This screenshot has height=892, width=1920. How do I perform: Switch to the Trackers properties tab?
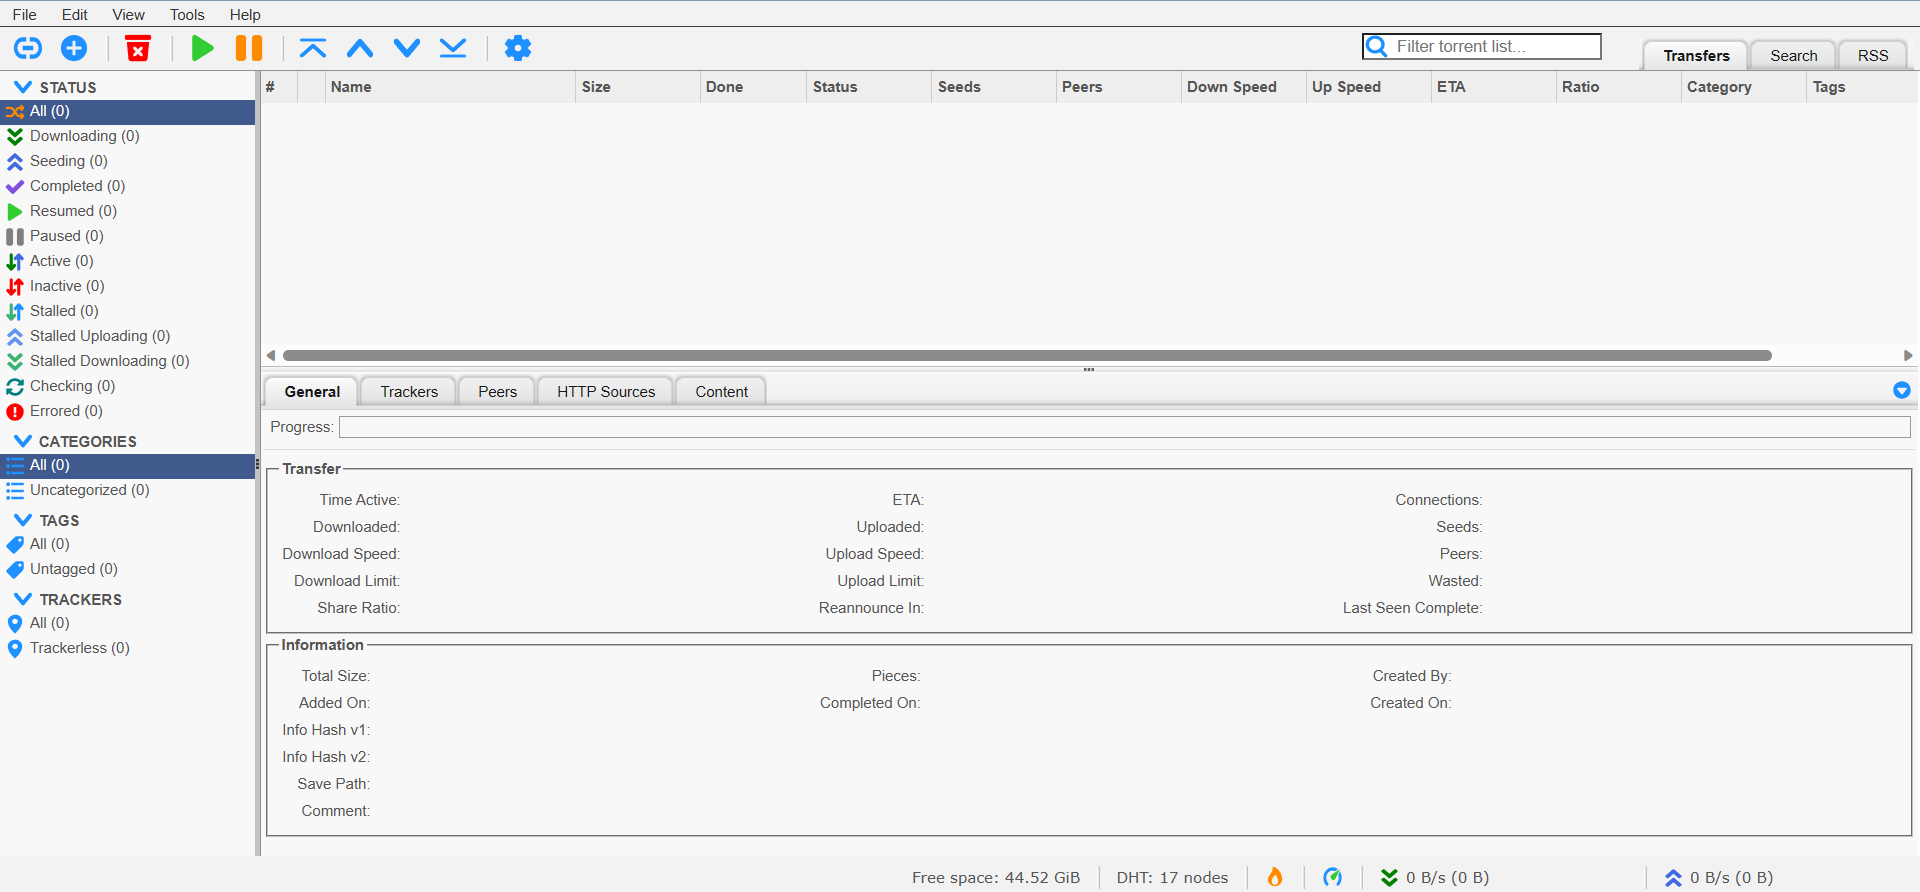[x=409, y=392]
